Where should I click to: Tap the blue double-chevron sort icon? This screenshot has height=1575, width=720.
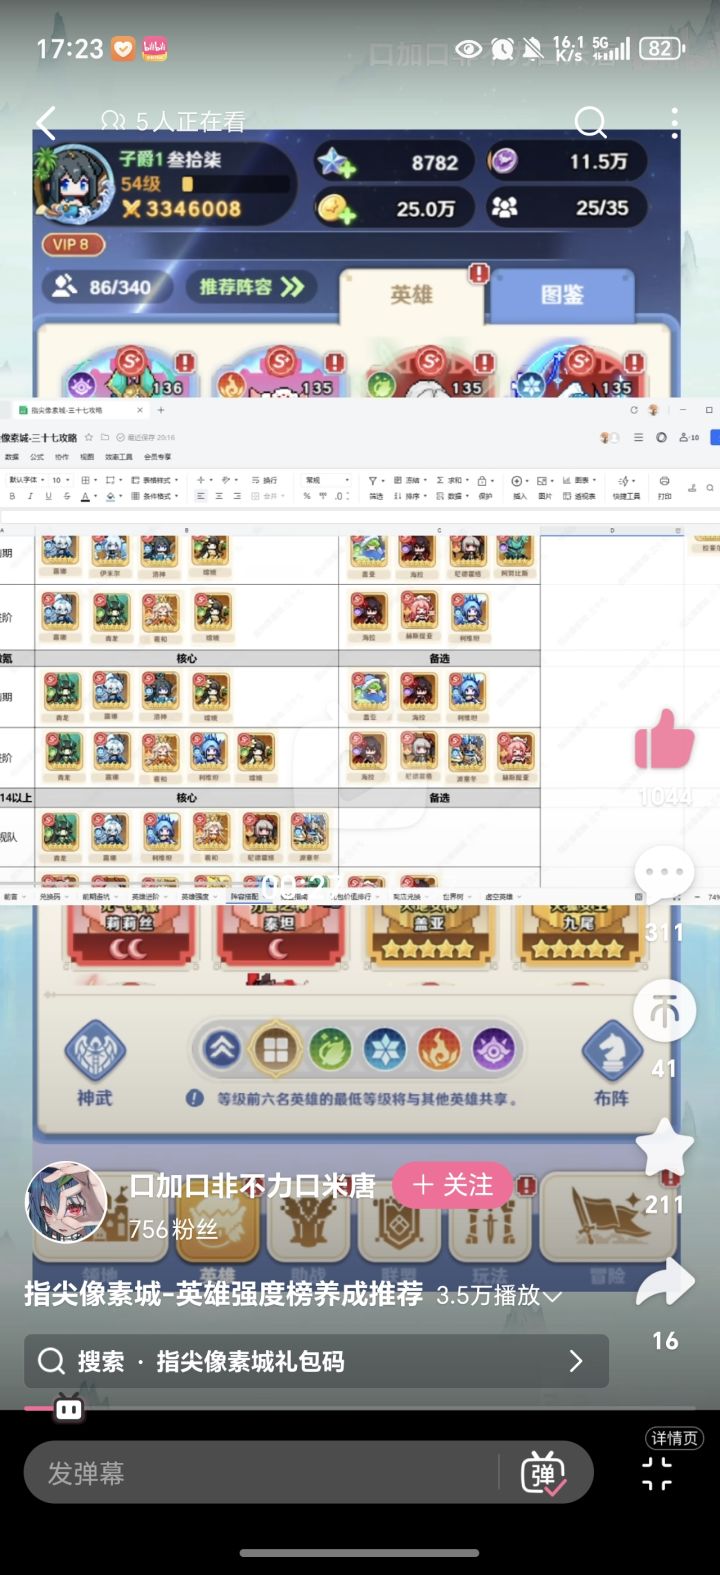click(x=221, y=1049)
